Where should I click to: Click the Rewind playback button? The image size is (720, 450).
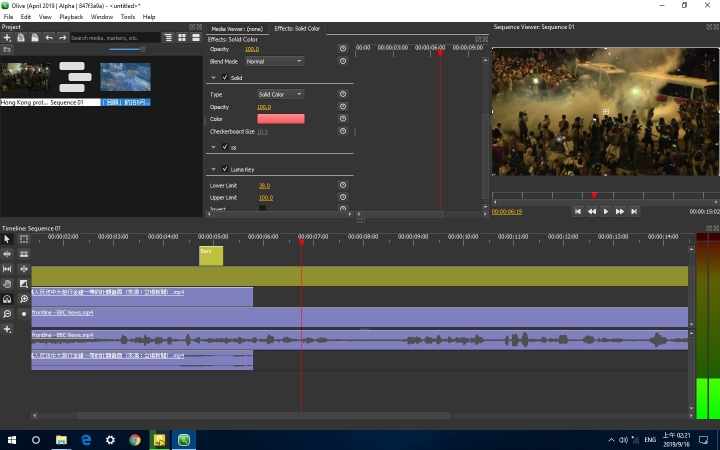592,211
